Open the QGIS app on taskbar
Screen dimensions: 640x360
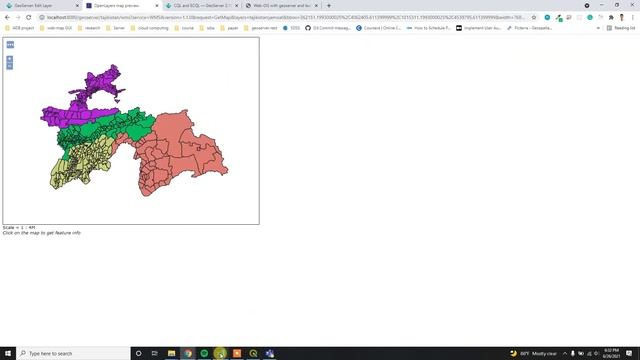(x=253, y=353)
